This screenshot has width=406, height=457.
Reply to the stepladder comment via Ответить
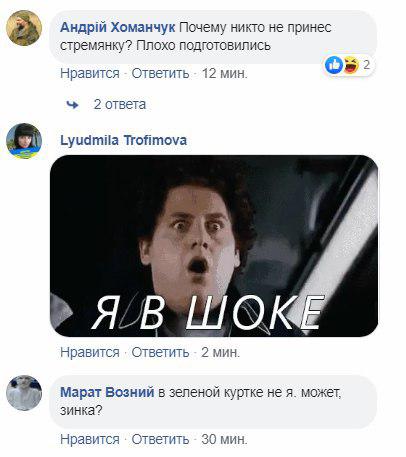(x=160, y=73)
